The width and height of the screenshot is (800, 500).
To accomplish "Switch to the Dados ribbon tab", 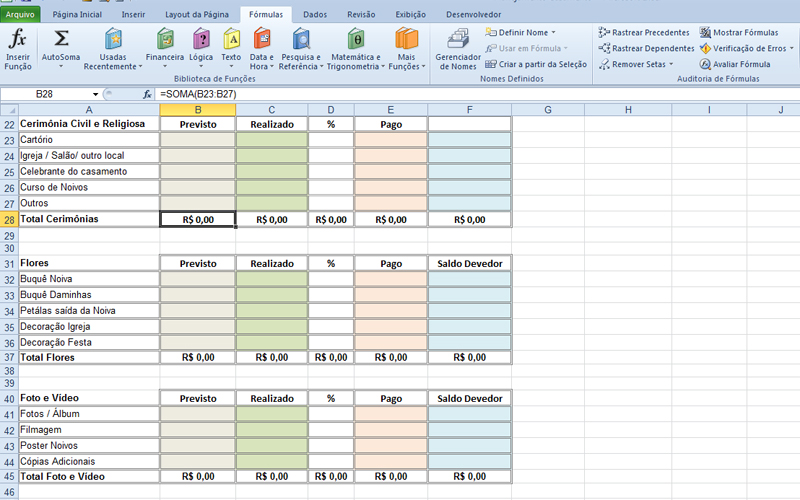I will tap(314, 15).
